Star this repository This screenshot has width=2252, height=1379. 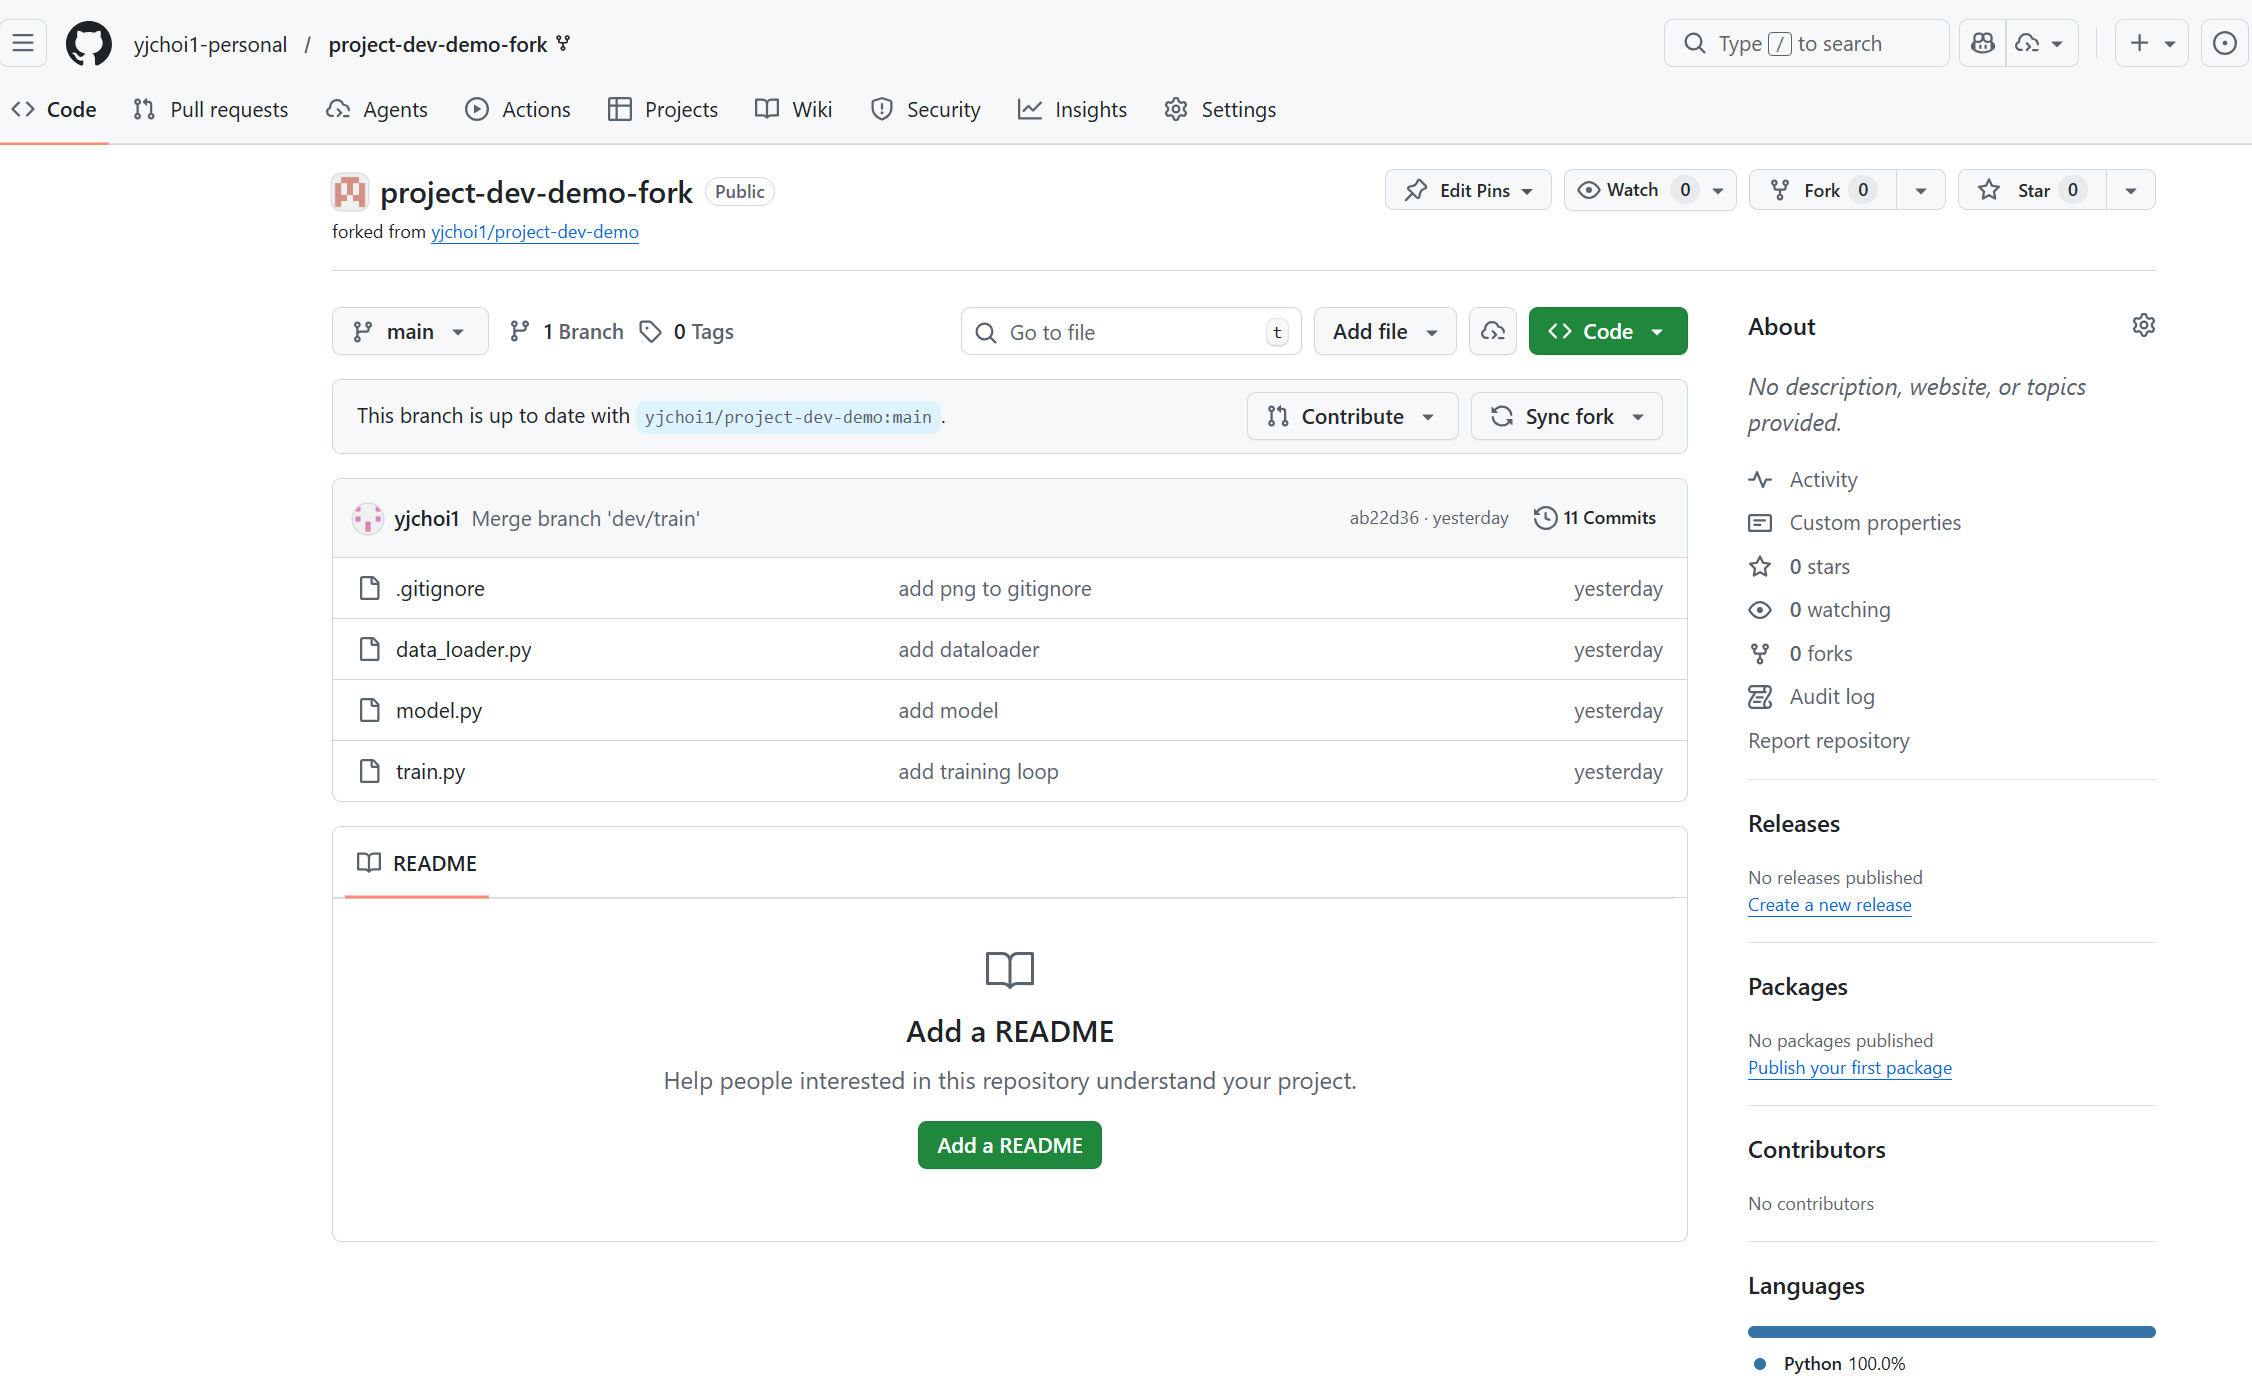tap(2032, 190)
